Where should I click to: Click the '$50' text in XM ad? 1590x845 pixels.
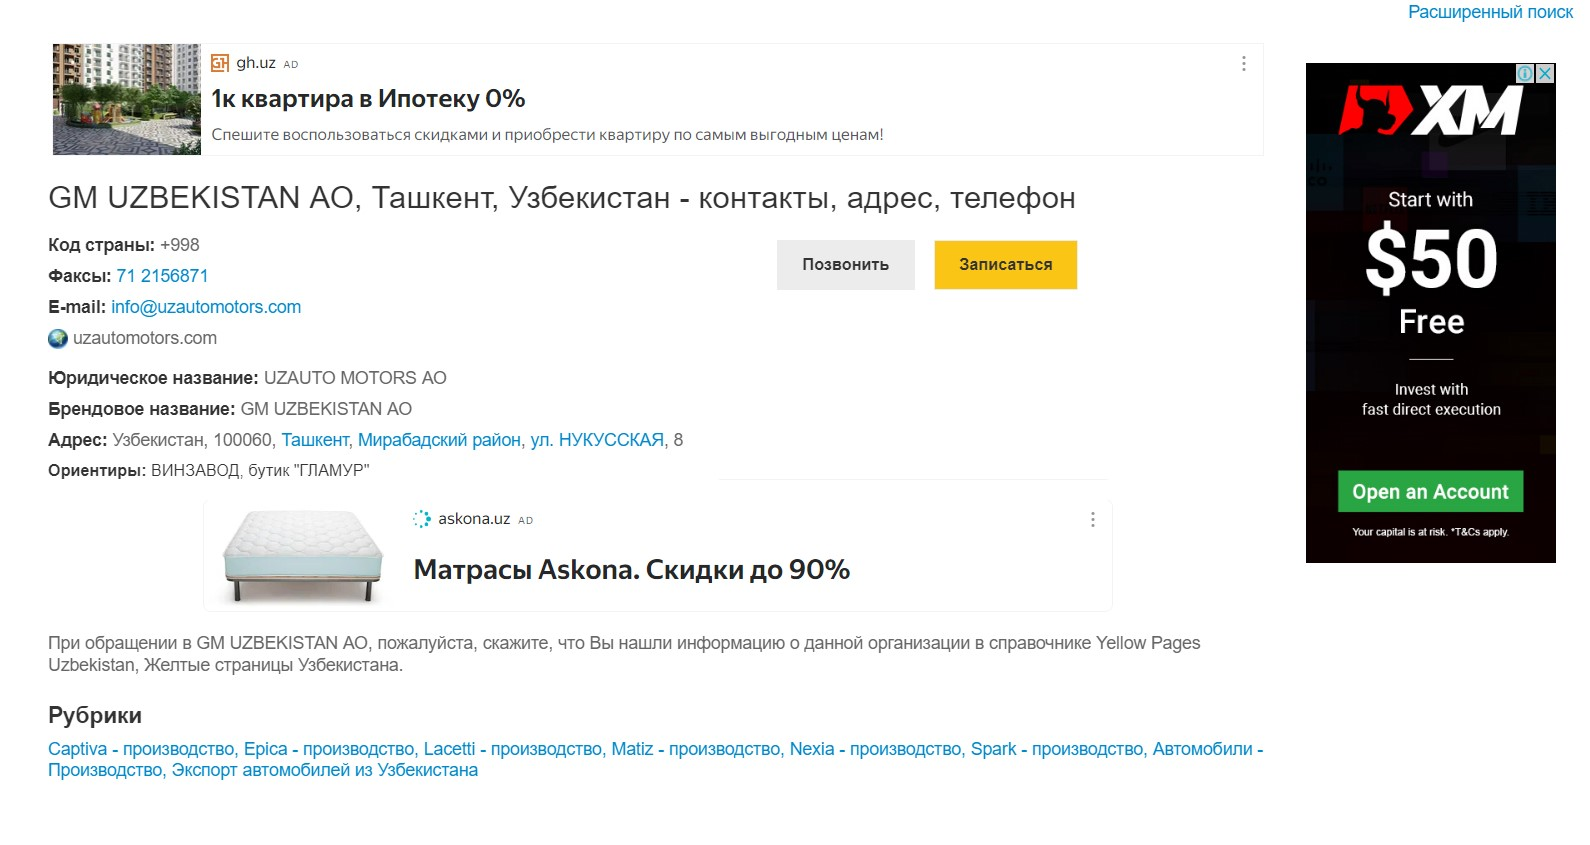tap(1431, 259)
